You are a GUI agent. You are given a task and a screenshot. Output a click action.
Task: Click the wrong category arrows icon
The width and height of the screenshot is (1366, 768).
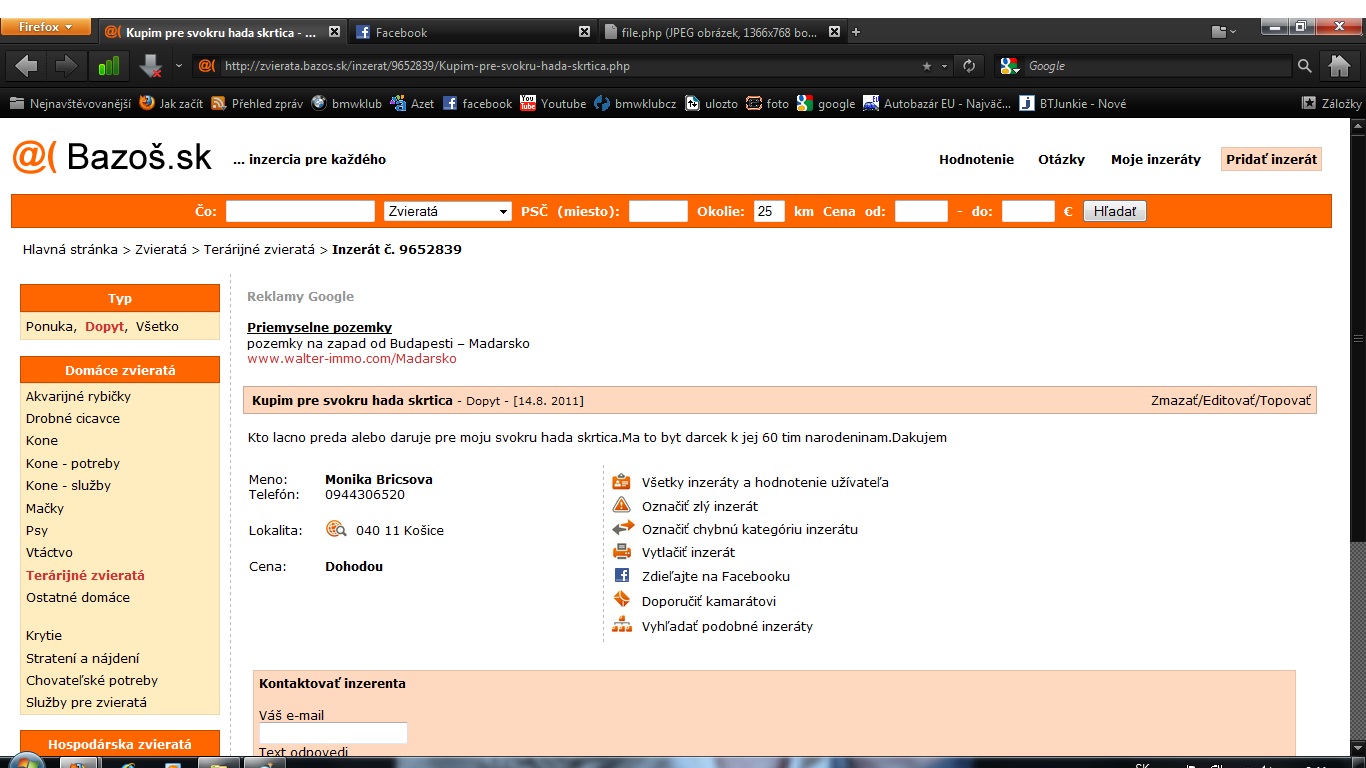coord(622,528)
